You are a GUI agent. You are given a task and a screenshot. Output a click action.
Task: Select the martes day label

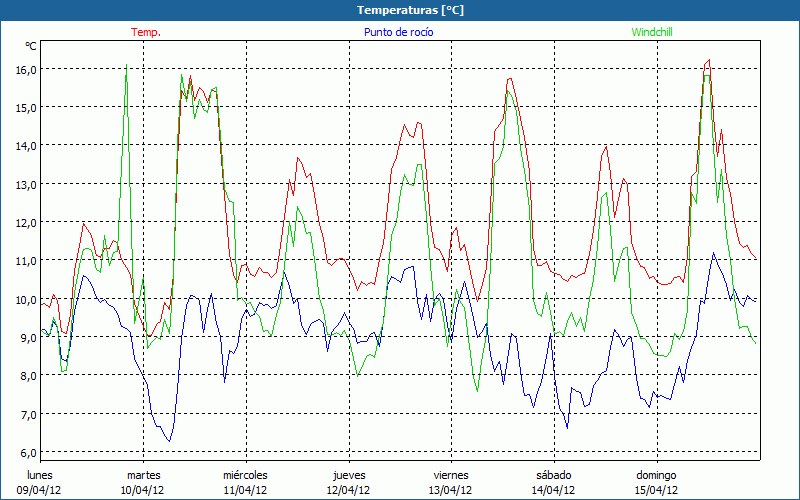(x=143, y=475)
